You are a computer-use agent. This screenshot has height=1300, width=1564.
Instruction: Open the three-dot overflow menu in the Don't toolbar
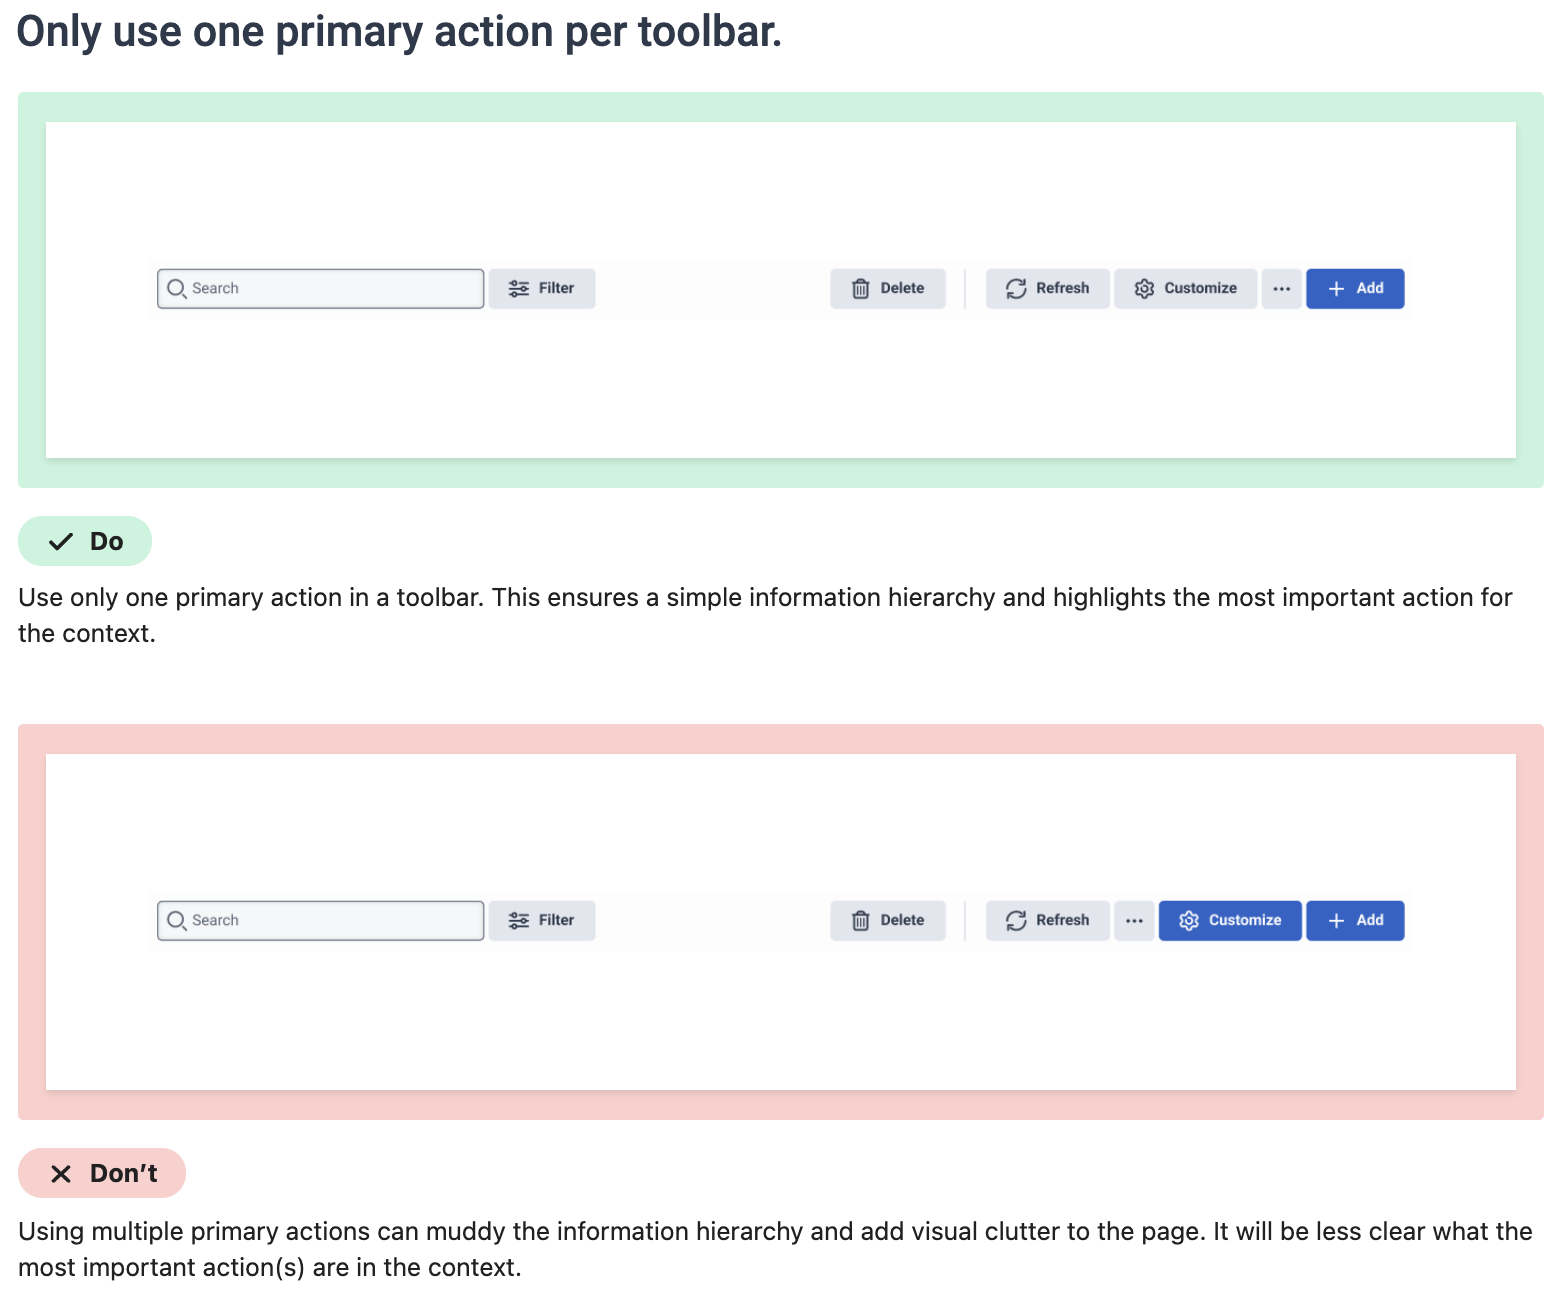coord(1134,921)
